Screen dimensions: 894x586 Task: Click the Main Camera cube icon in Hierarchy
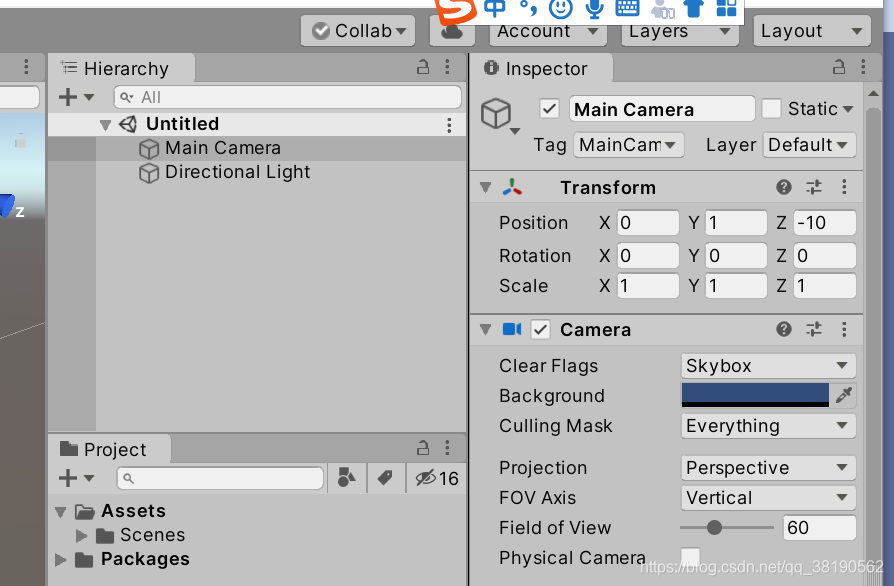(149, 149)
